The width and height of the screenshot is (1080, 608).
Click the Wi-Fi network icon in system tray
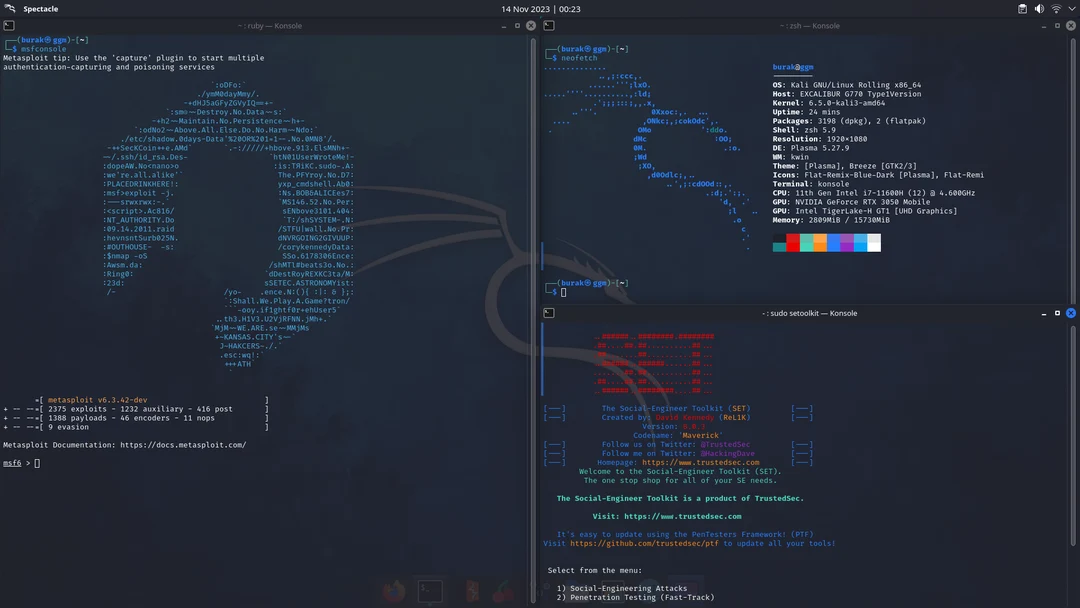[1055, 8]
